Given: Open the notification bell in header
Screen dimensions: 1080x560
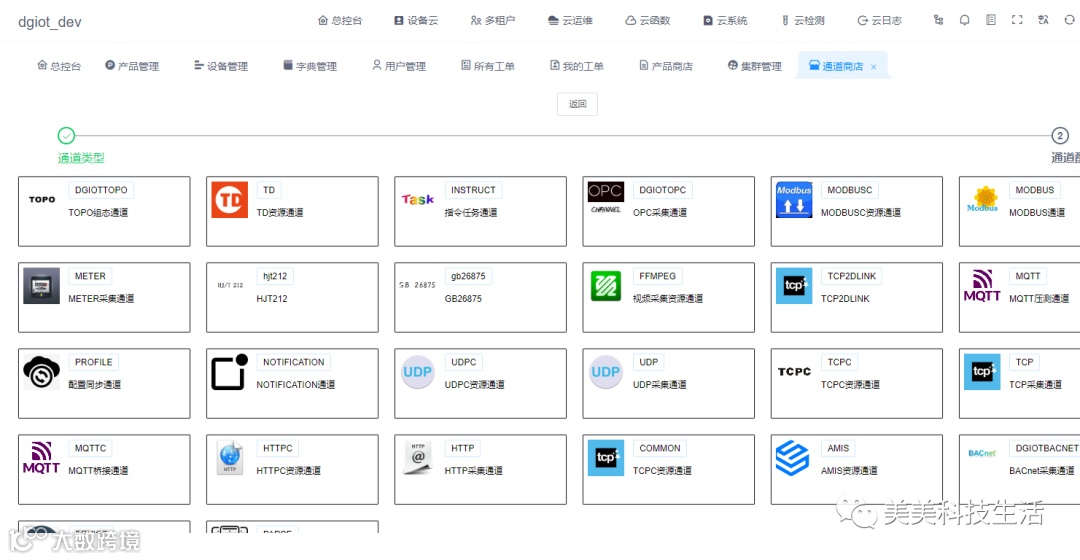Looking at the screenshot, I should click(x=964, y=20).
